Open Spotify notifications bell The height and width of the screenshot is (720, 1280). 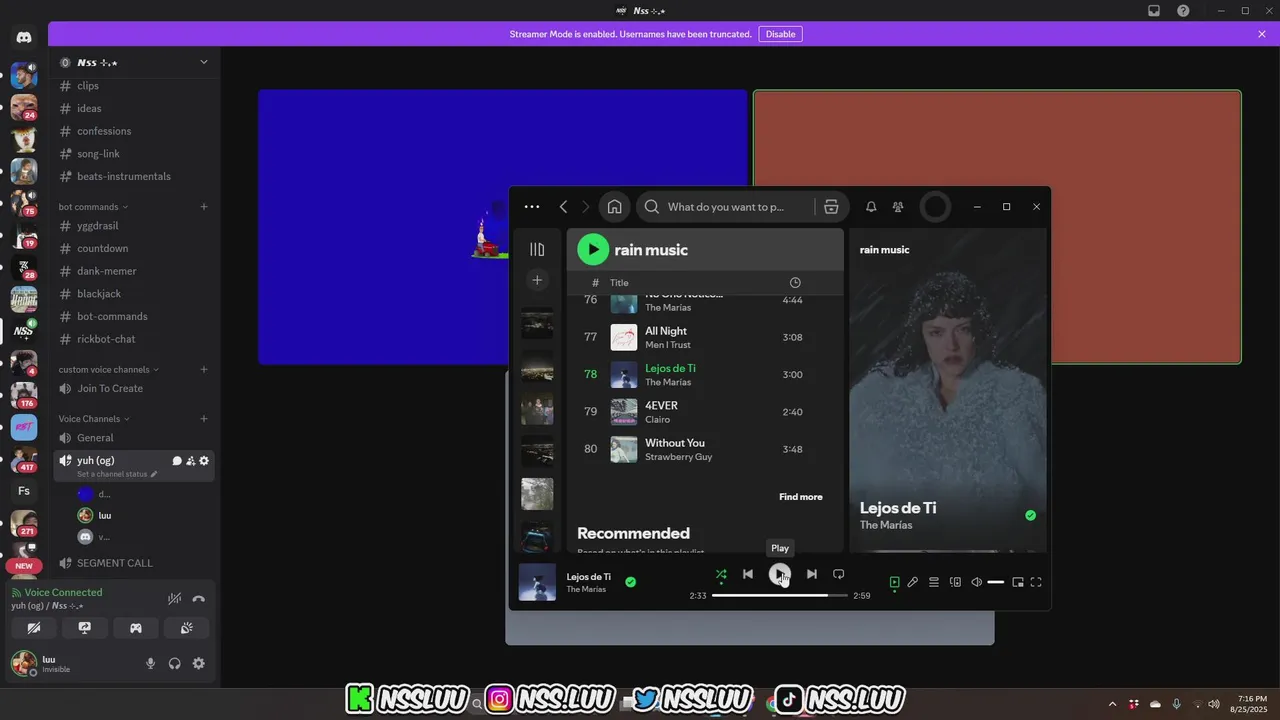871,207
